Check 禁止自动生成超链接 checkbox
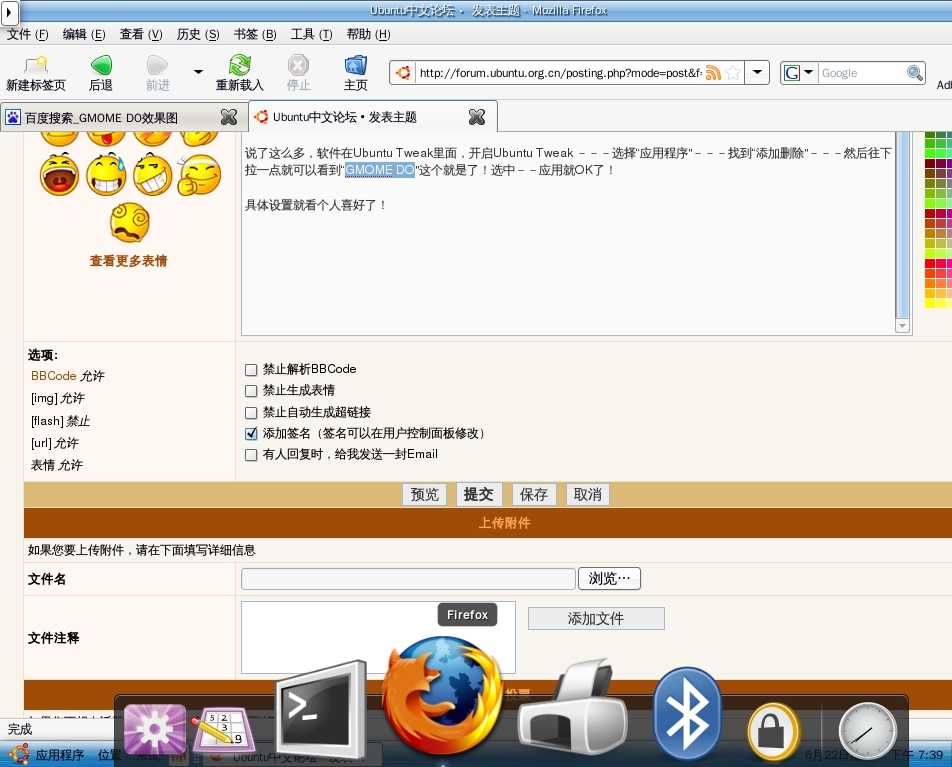Screen dimensions: 952x767 click(x=251, y=413)
